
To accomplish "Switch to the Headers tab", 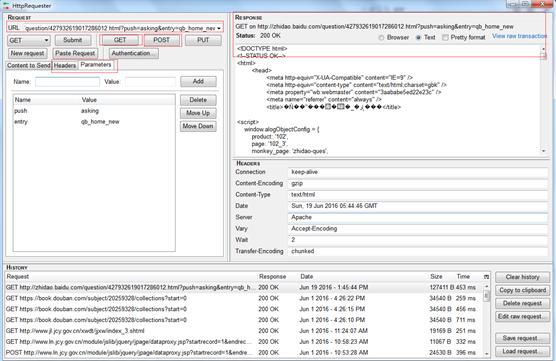I will [65, 66].
